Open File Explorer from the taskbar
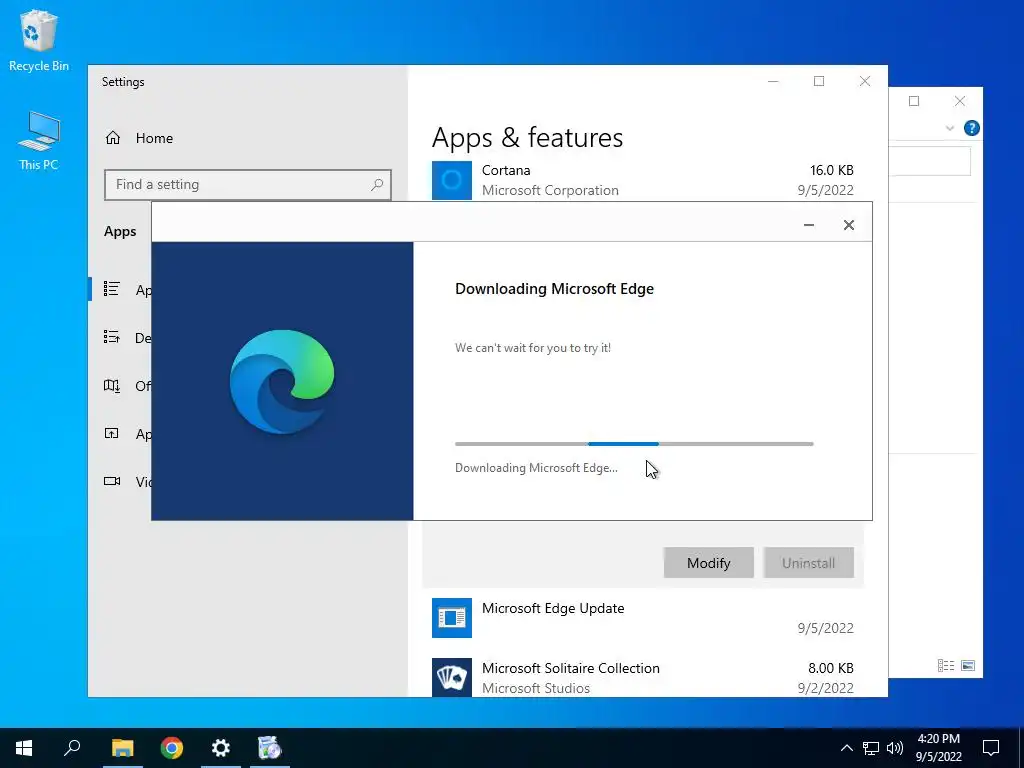1024x768 pixels. click(122, 748)
